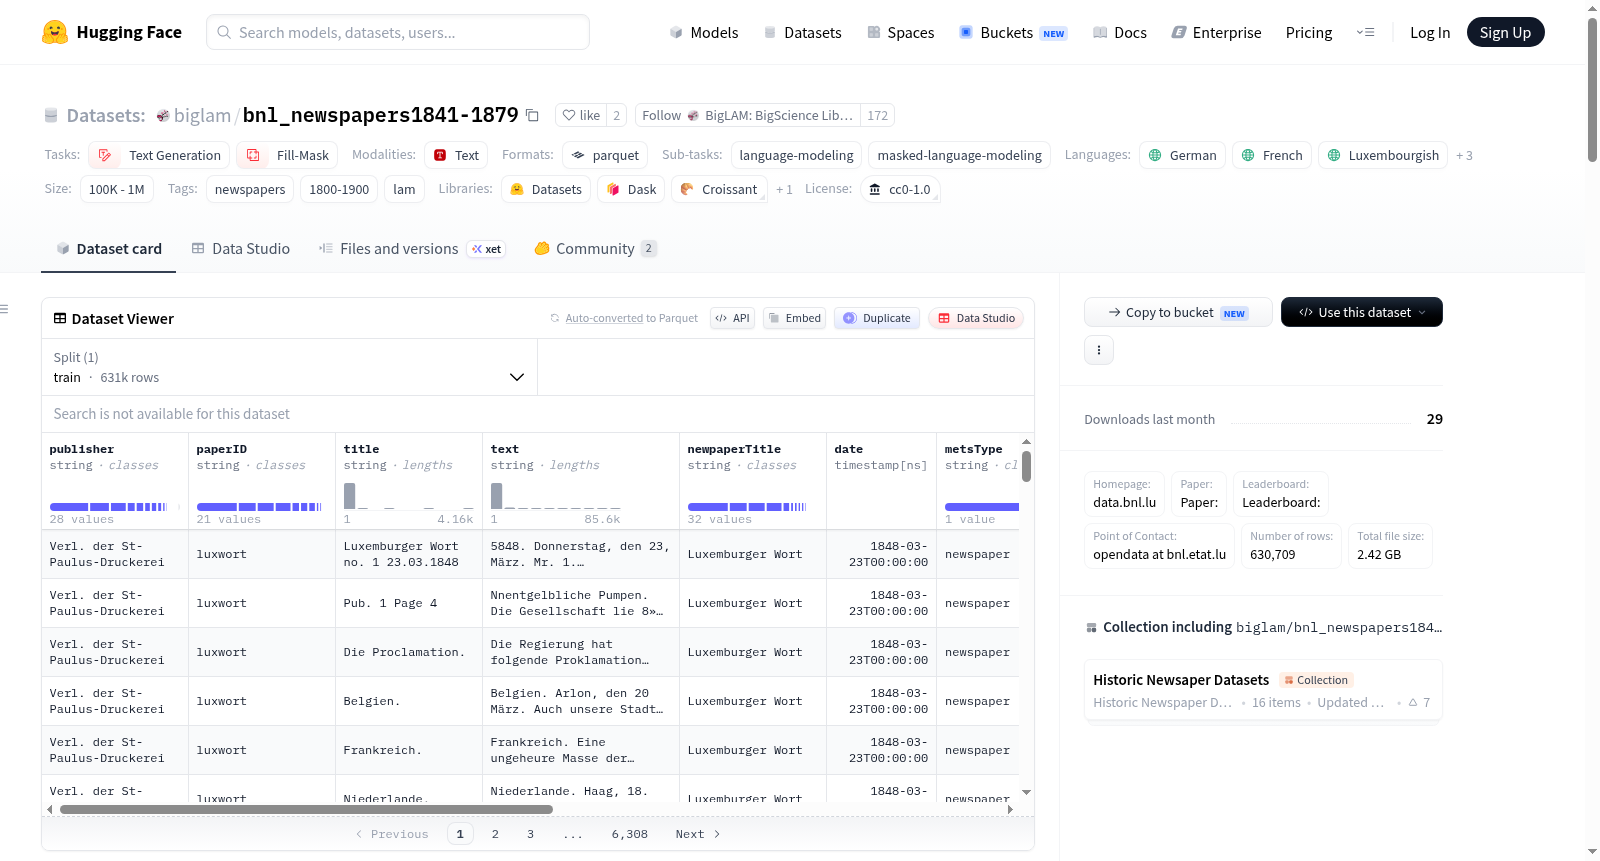Click the German language globe tag

click(1182, 155)
